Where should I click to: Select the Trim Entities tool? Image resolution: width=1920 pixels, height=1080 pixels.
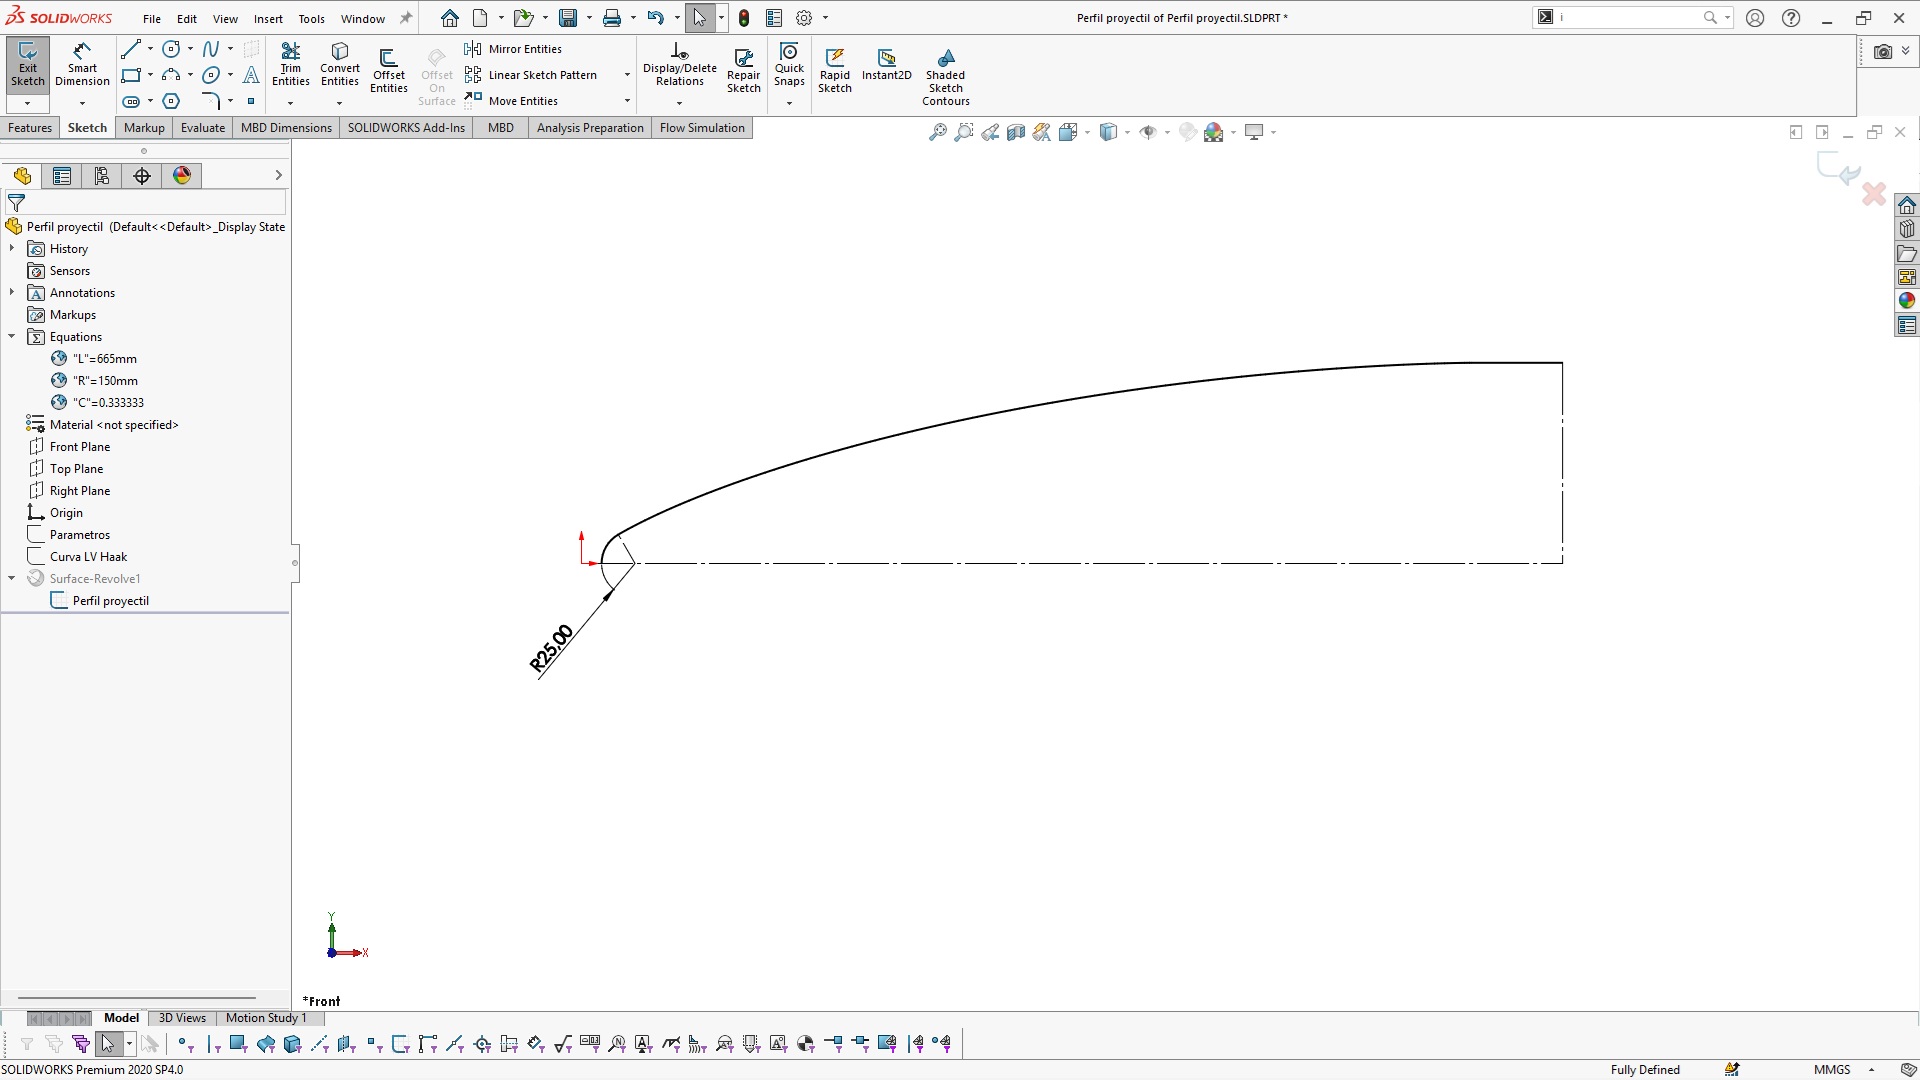(290, 65)
